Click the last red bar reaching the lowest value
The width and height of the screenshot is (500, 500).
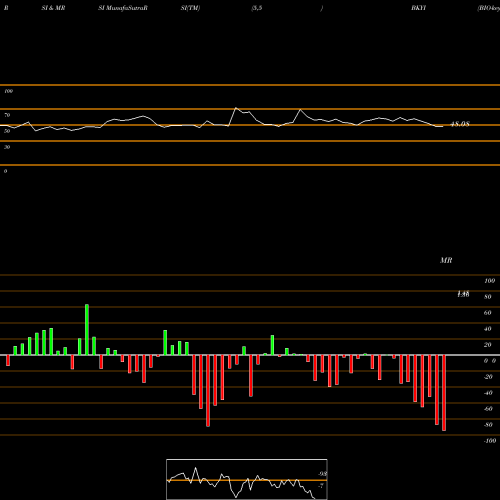[x=444, y=393]
